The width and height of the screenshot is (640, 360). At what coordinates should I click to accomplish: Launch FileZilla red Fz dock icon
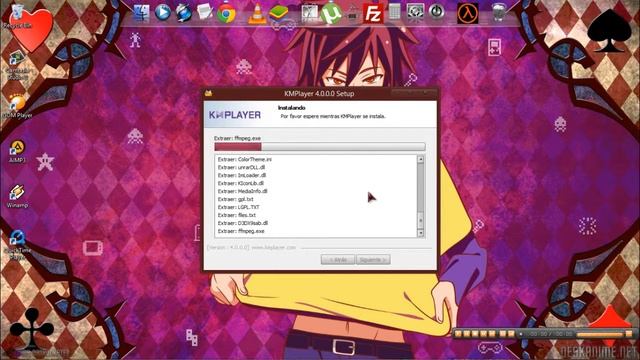[x=373, y=13]
